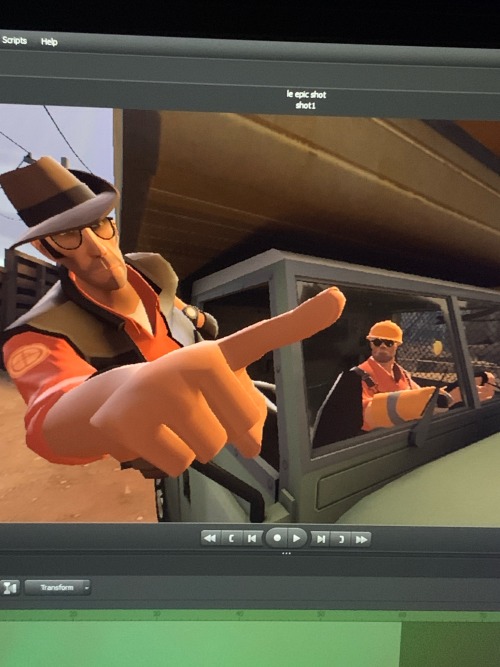The width and height of the screenshot is (500, 667).
Task: Open the Help menu
Action: click(x=49, y=42)
